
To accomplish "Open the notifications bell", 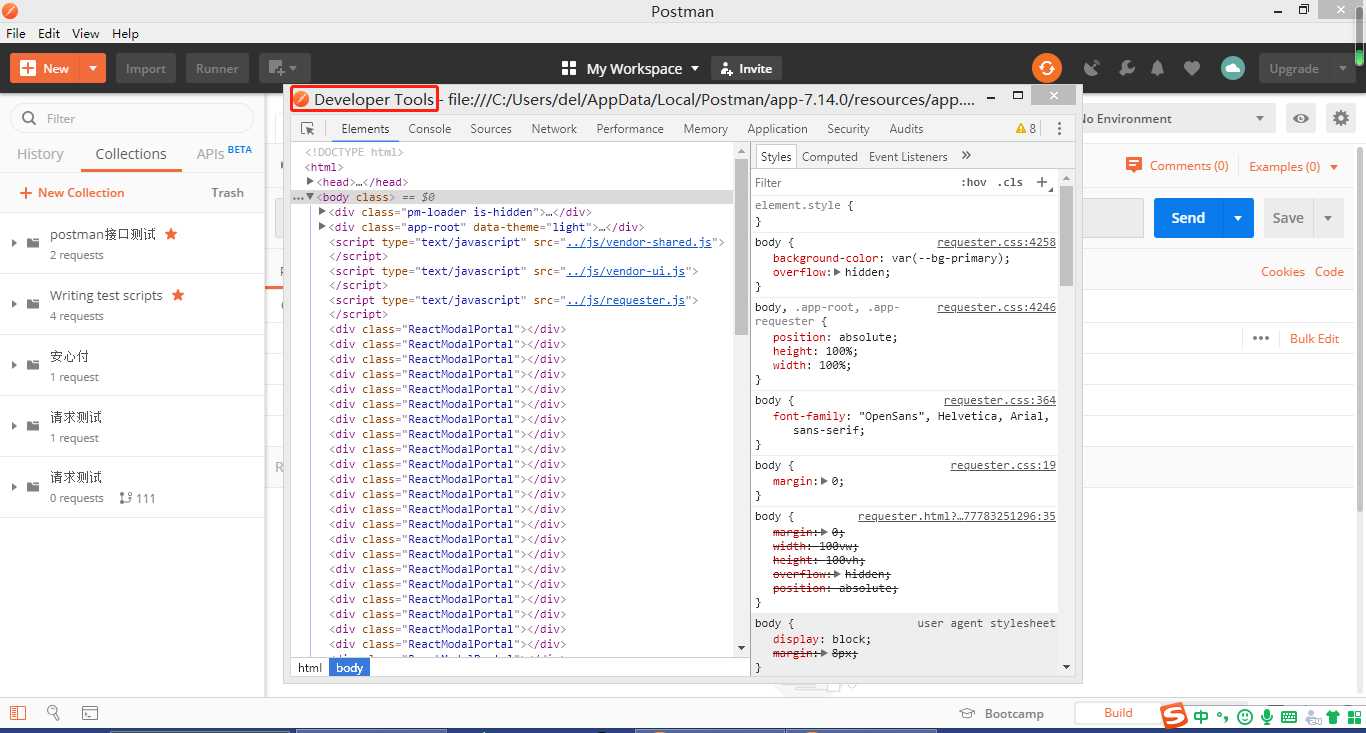I will tap(1158, 68).
